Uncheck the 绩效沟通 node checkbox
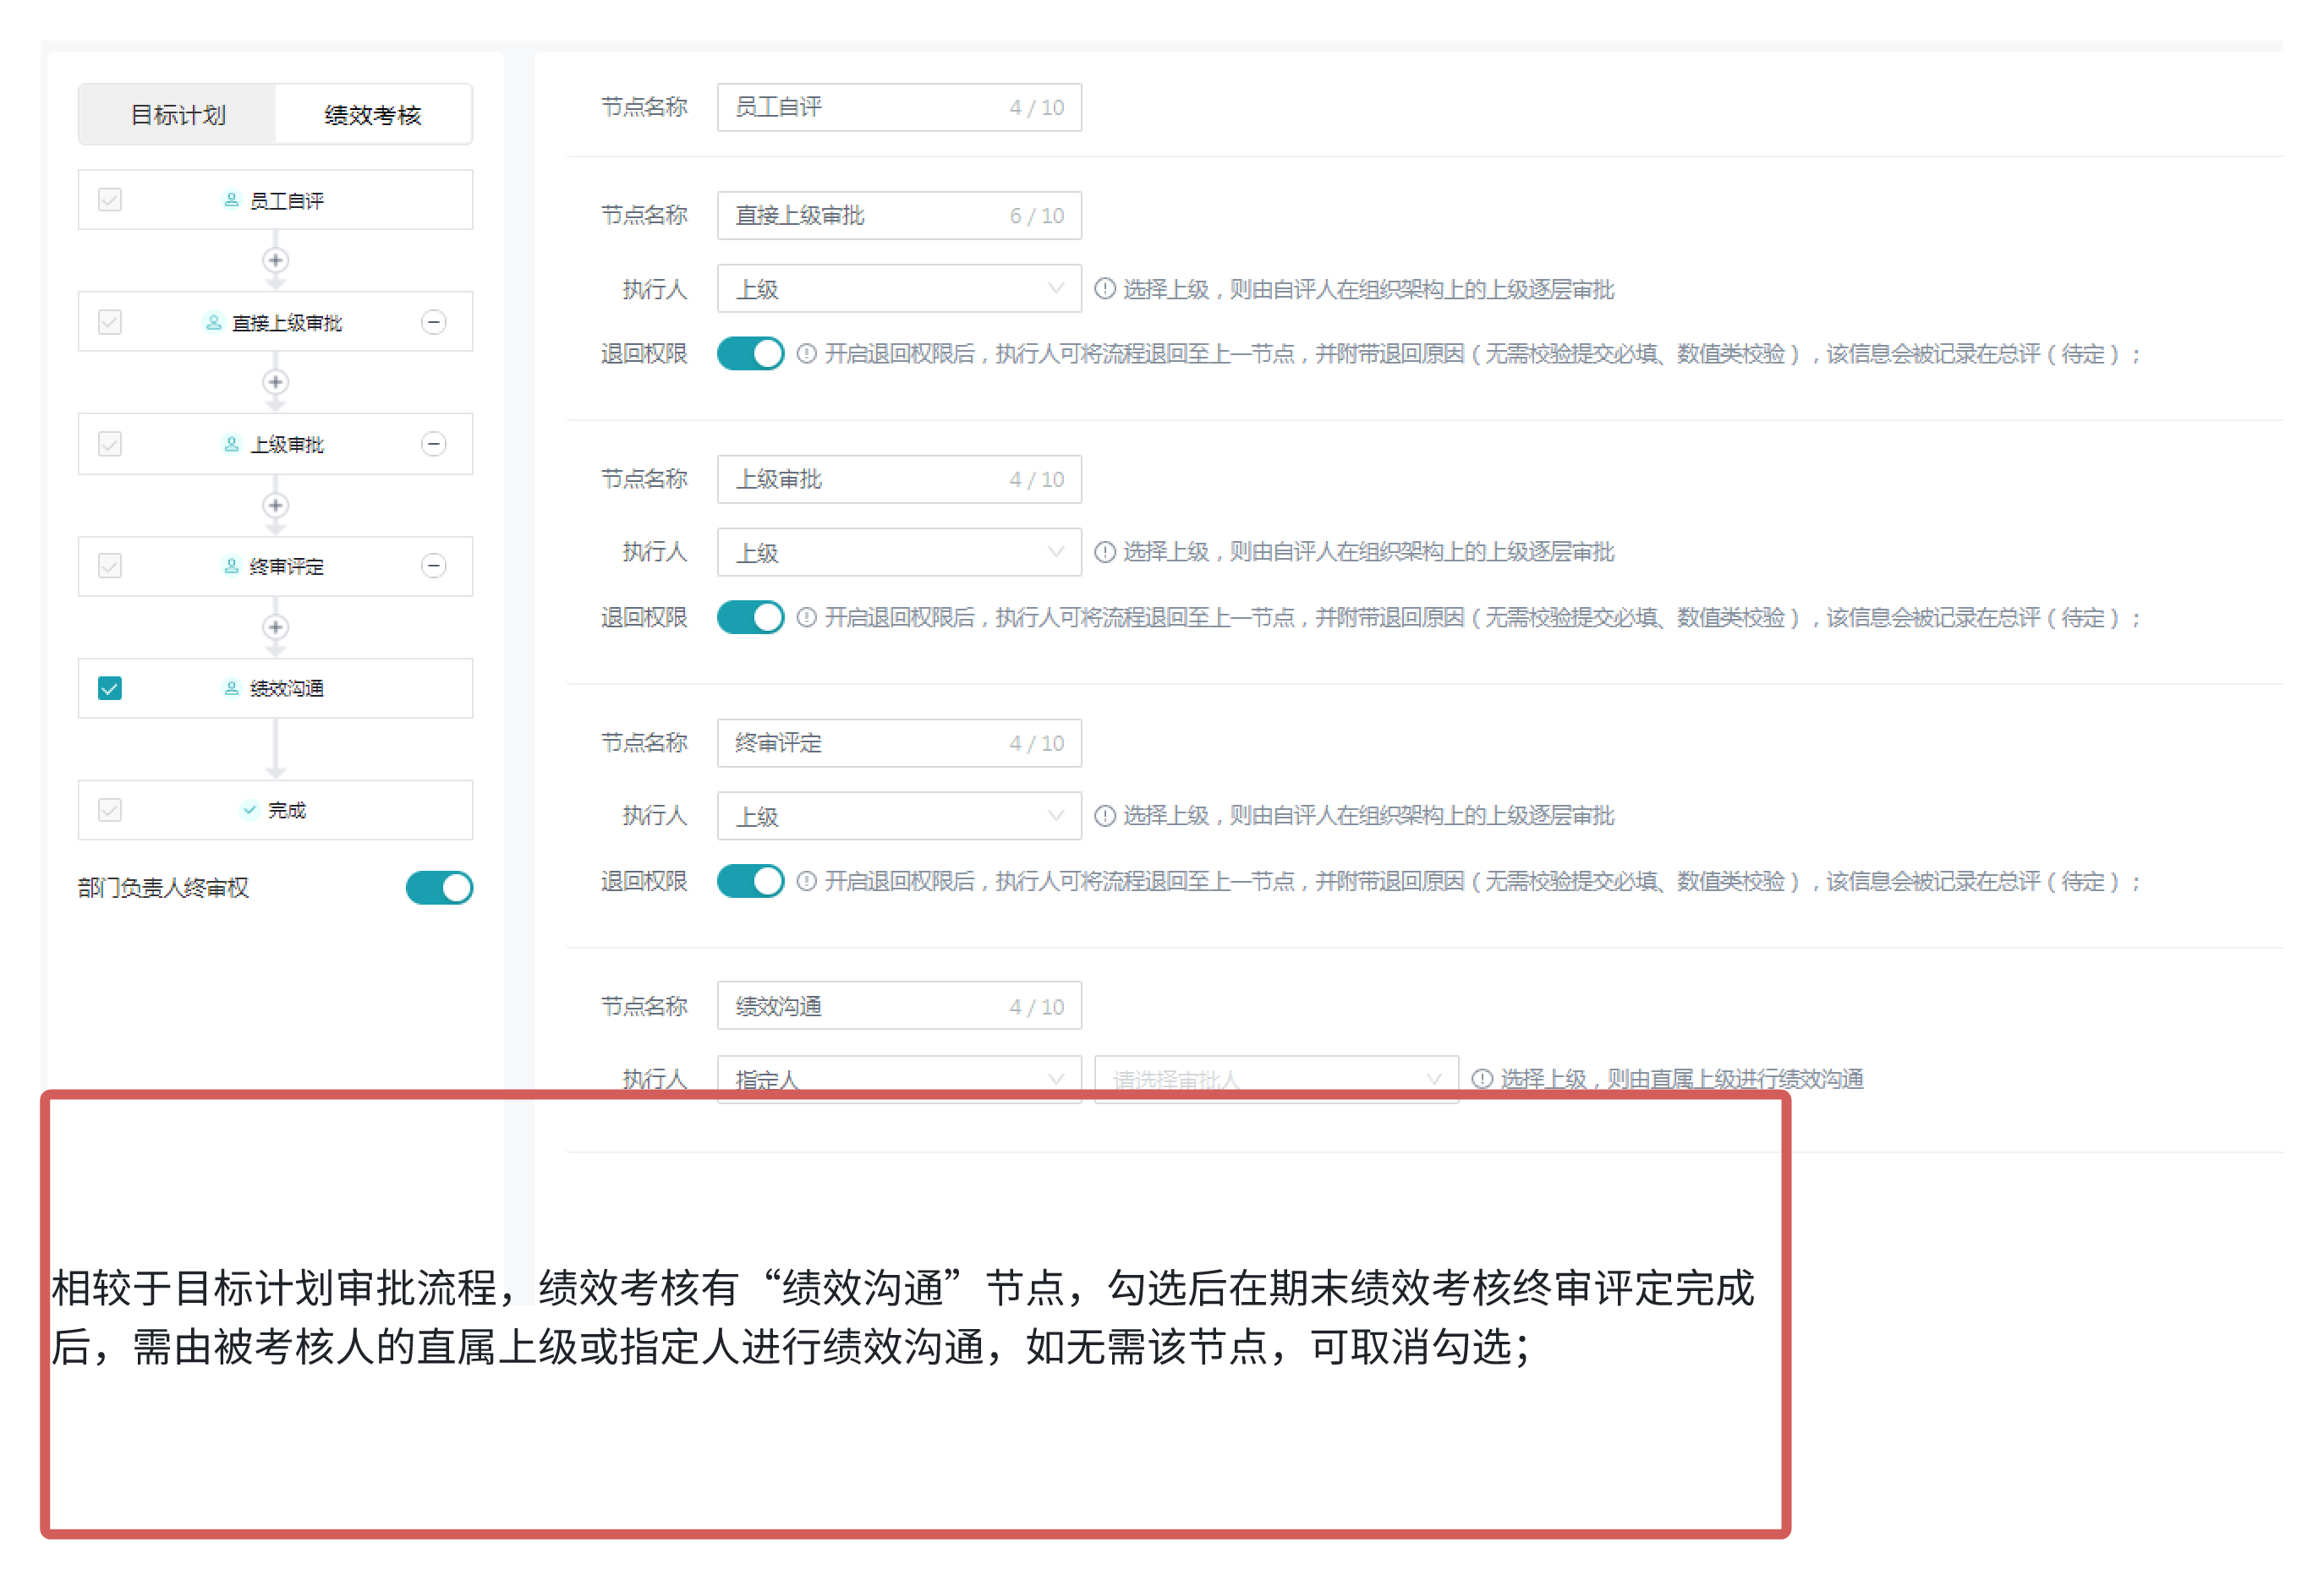Image resolution: width=2324 pixels, height=1581 pixels. 110,688
